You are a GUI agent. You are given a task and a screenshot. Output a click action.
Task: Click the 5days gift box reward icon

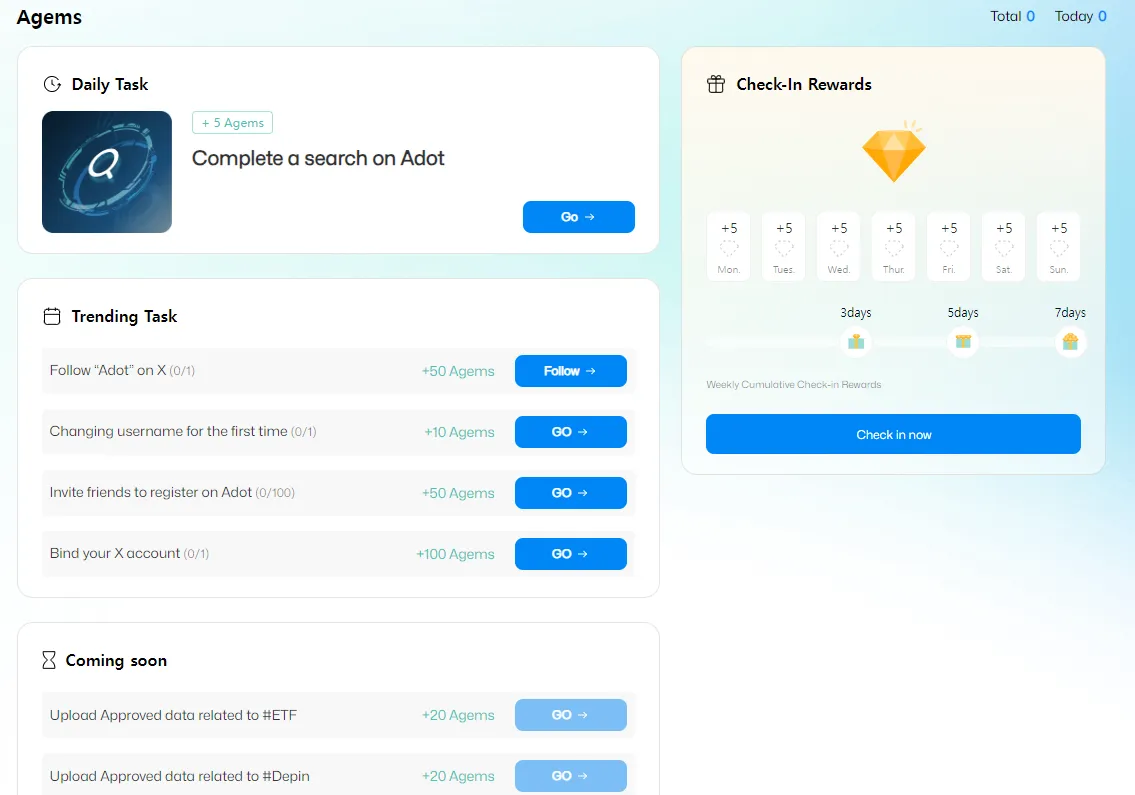click(963, 342)
